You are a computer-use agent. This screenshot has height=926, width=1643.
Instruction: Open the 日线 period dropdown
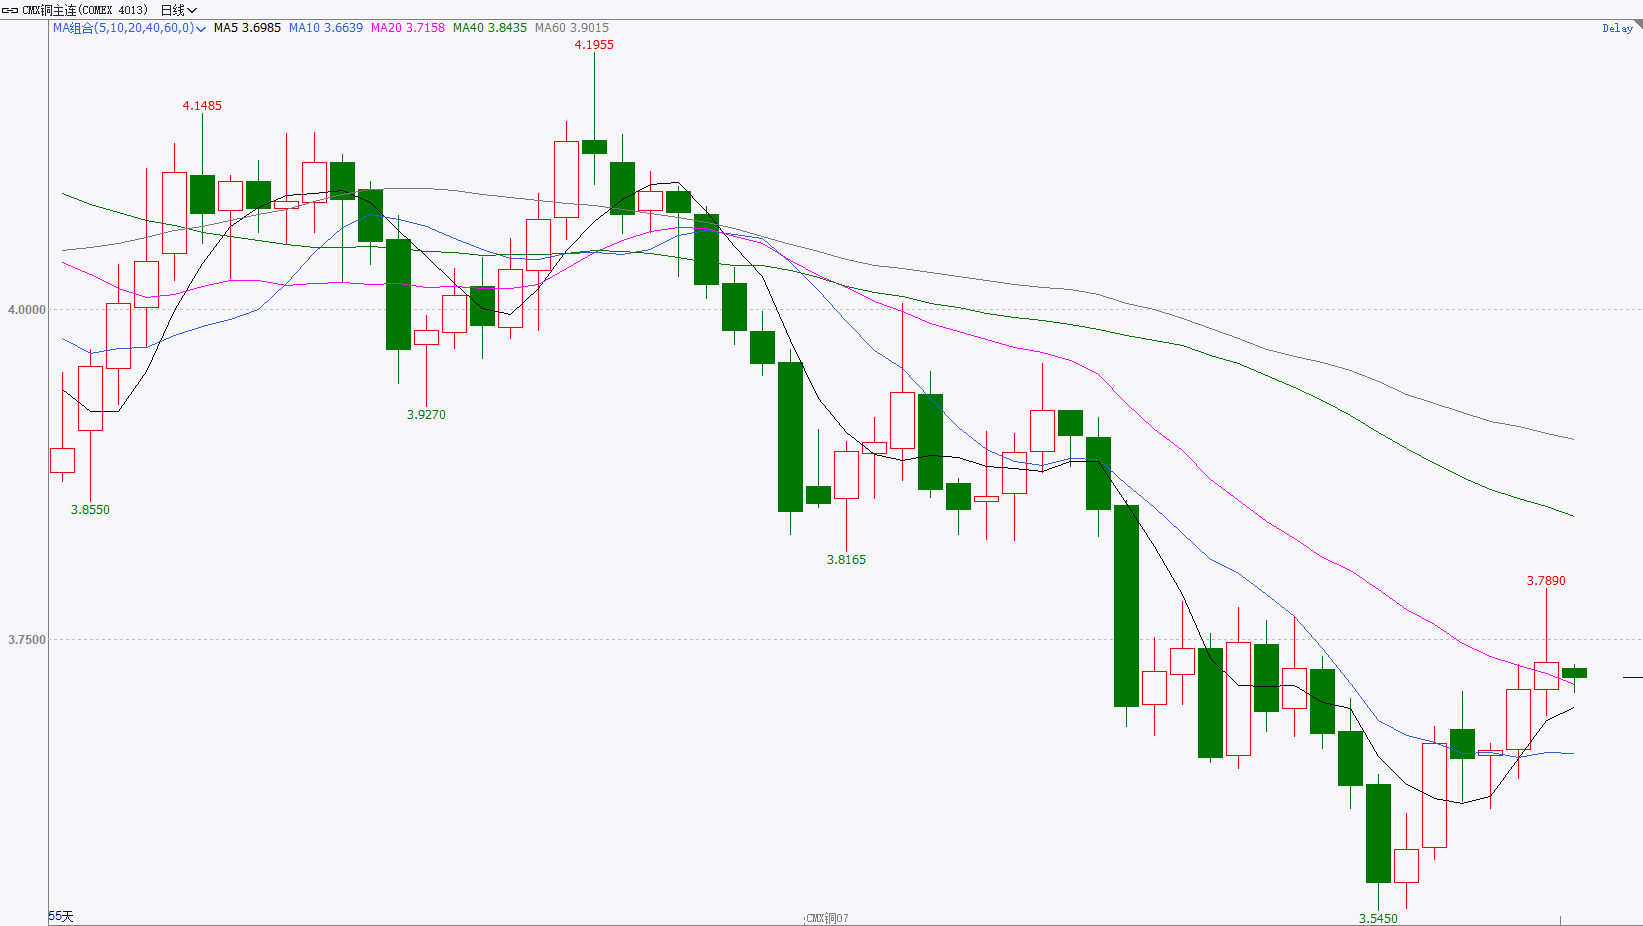[x=179, y=10]
